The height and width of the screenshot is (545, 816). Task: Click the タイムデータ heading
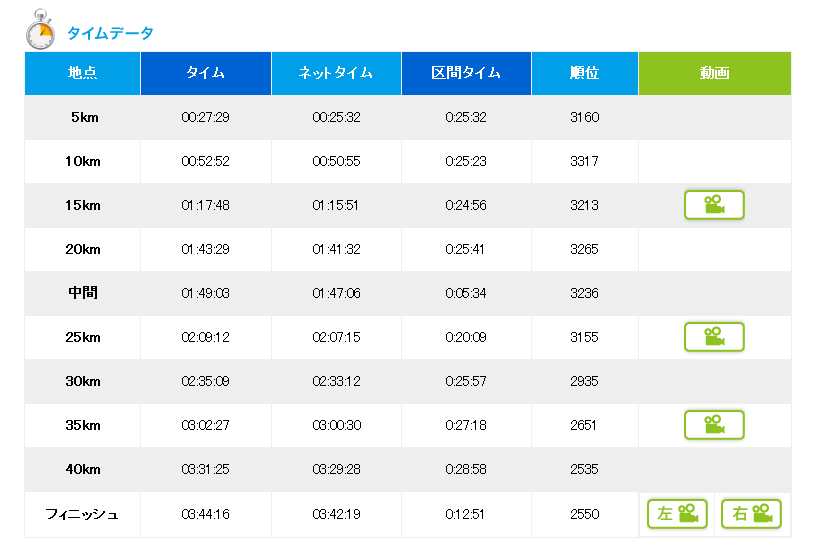click(110, 33)
